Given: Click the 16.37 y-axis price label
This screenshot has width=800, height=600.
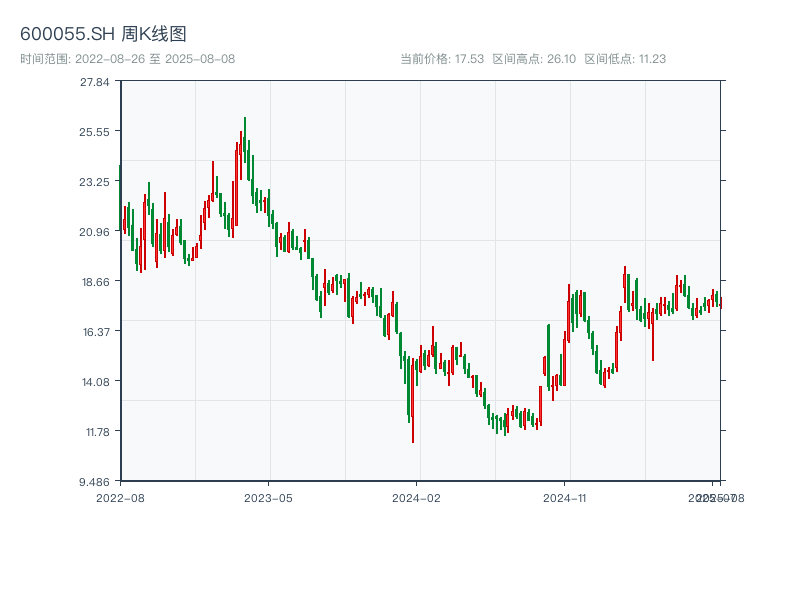Looking at the screenshot, I should click(96, 331).
